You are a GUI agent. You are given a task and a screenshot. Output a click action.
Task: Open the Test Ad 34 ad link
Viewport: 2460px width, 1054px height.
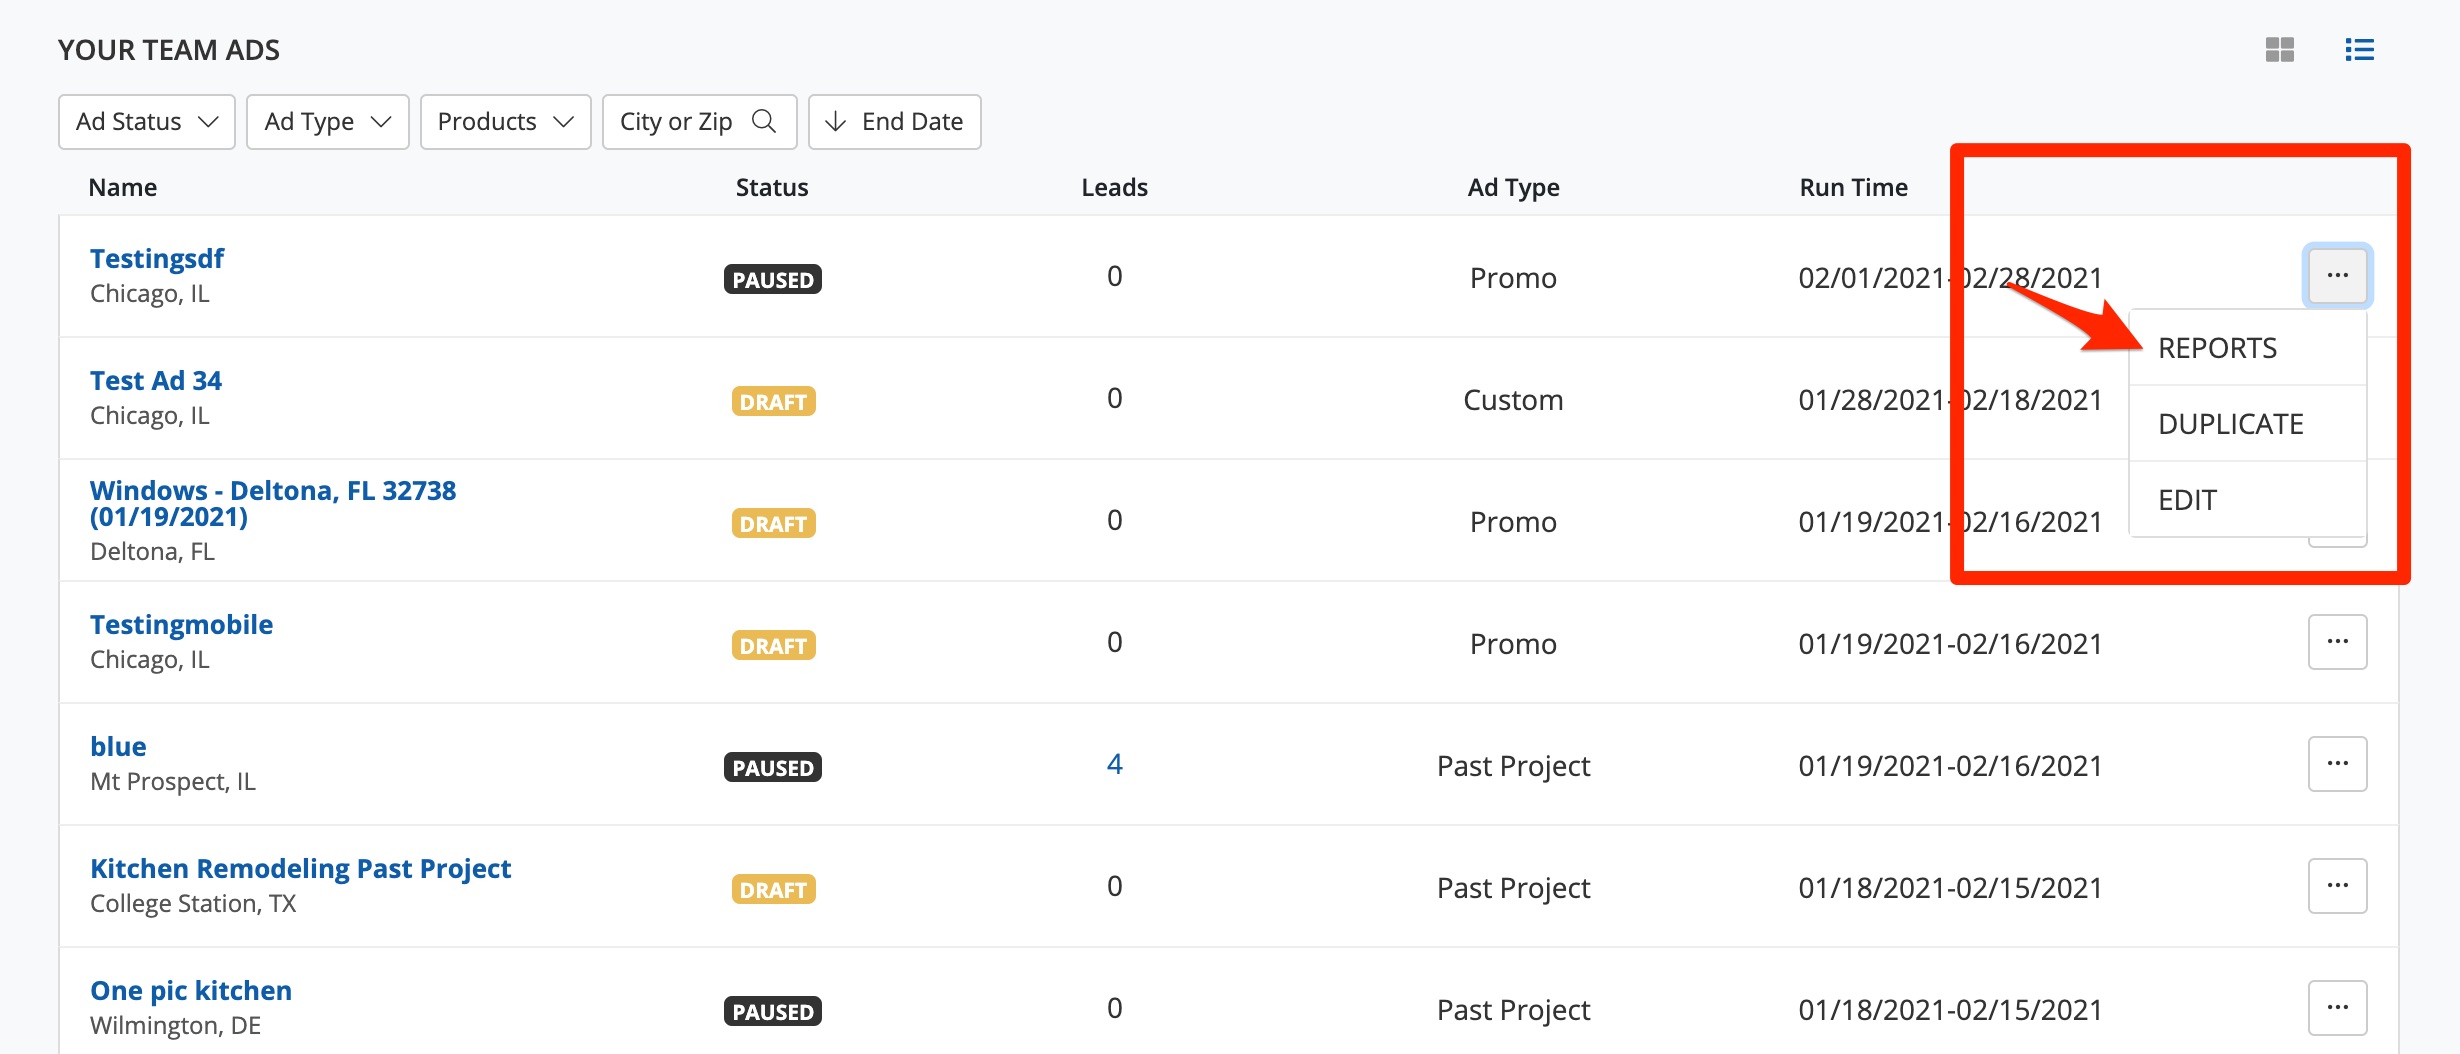tap(156, 381)
